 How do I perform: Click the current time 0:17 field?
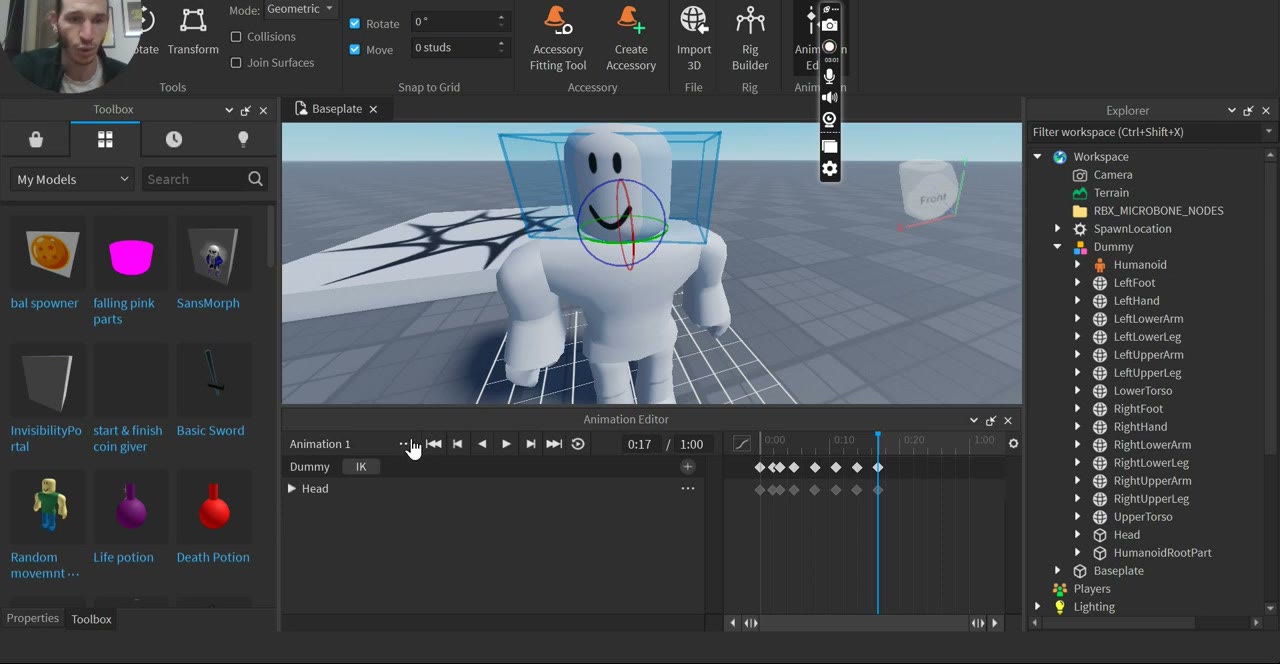639,444
